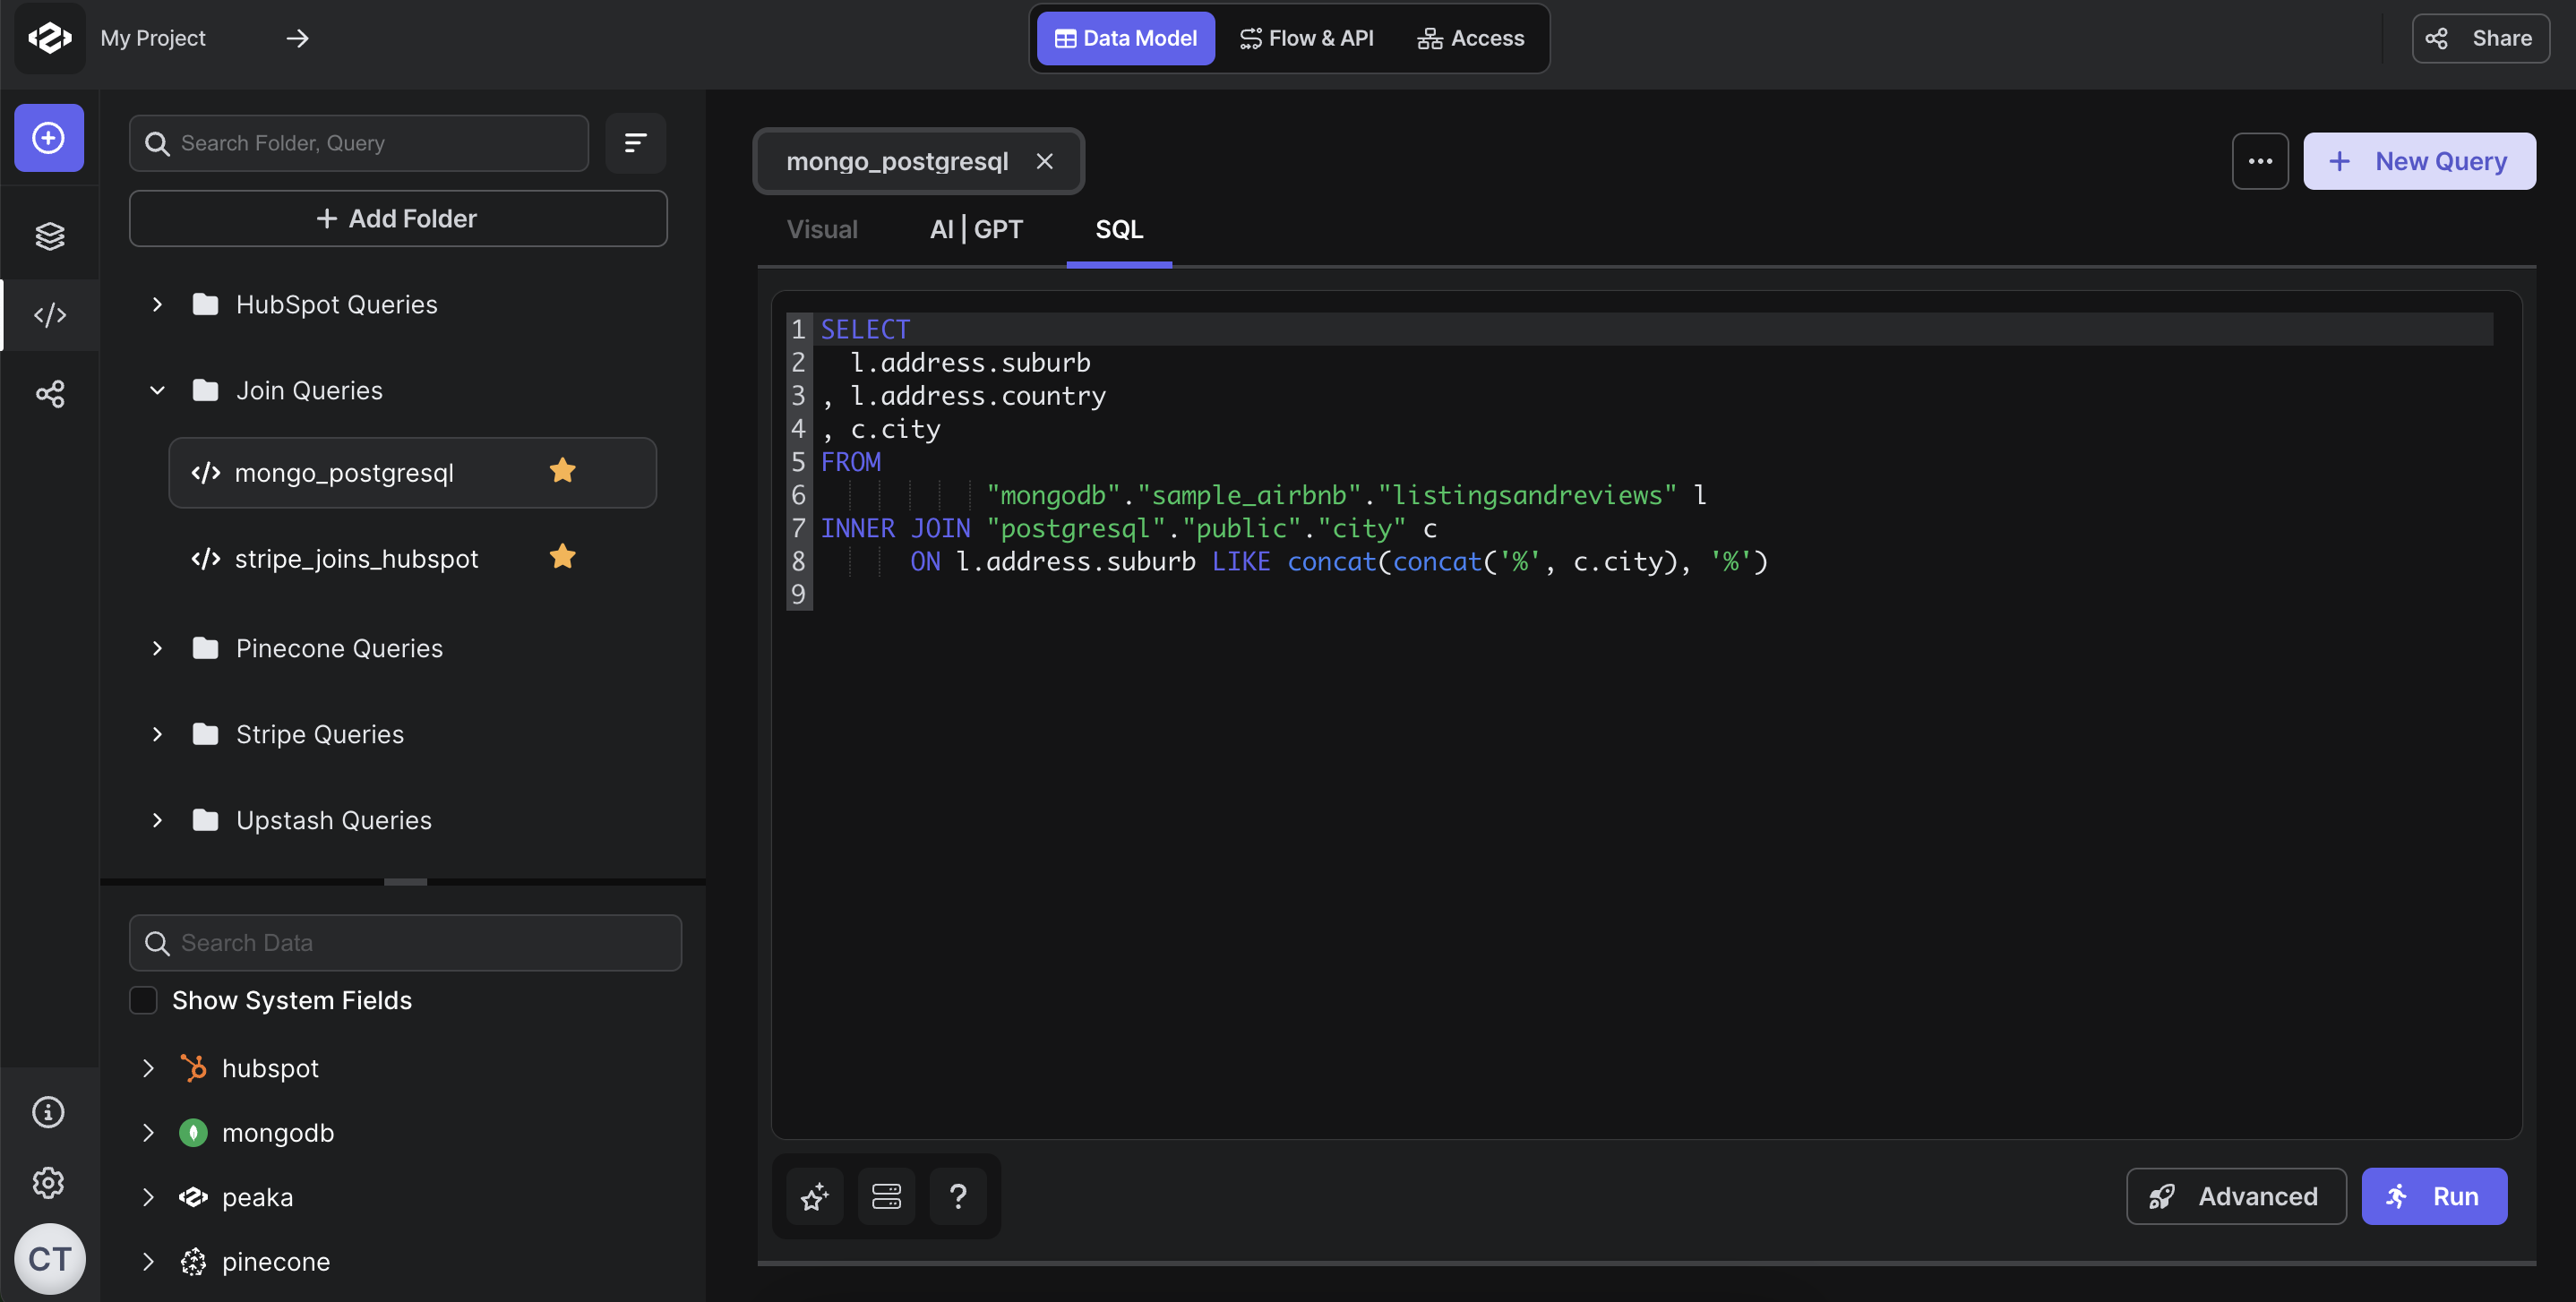2576x1302 pixels.
Task: Expand the peaka data source chevron
Action: [148, 1197]
